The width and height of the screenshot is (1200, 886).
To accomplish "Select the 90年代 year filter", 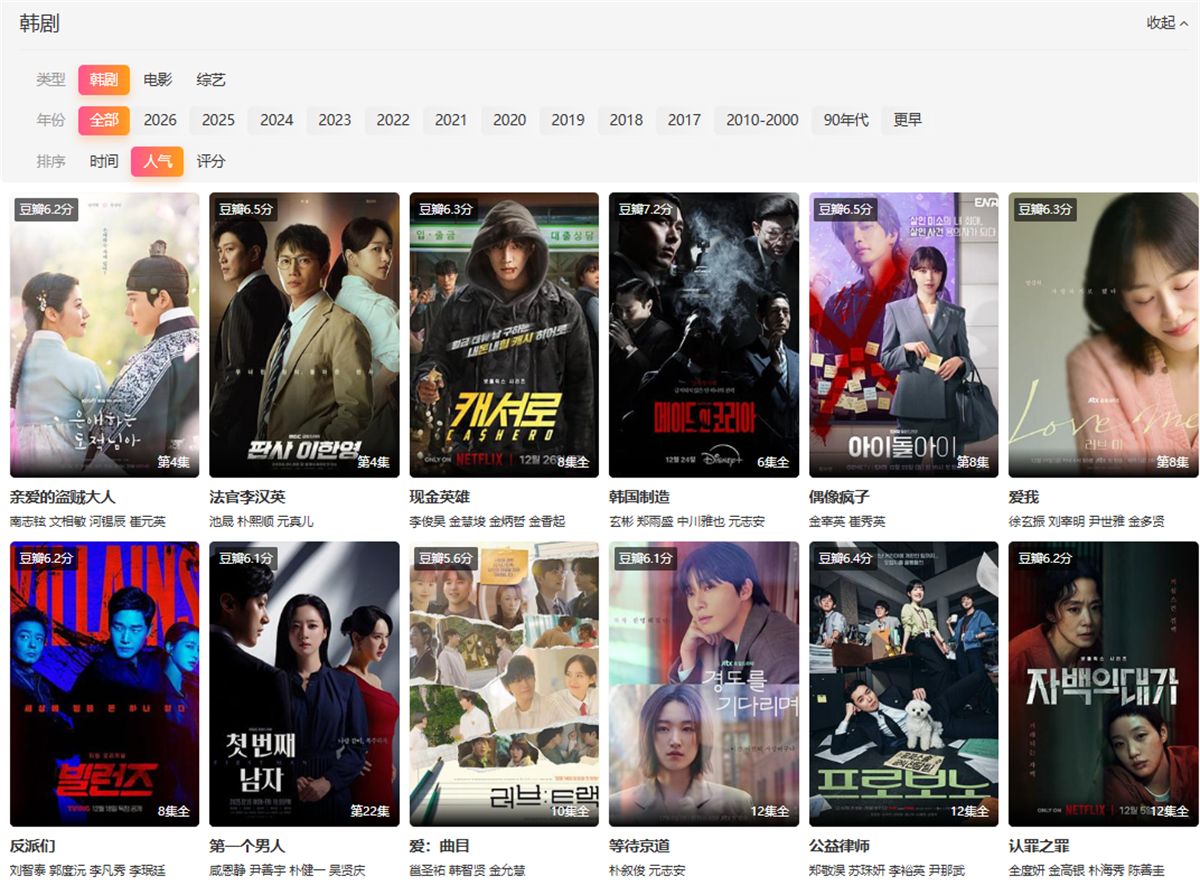I will pos(846,120).
